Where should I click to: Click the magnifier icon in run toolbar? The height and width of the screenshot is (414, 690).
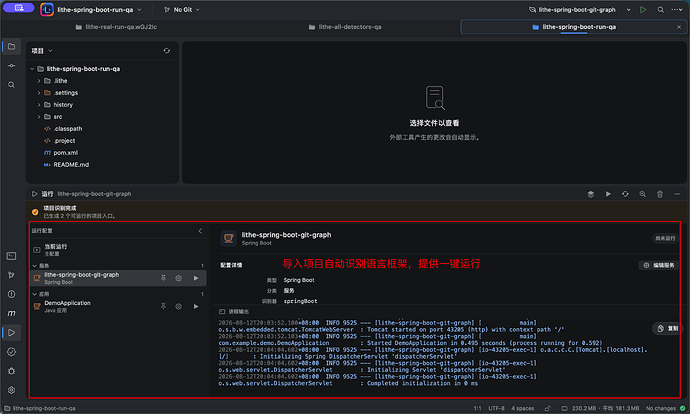pyautogui.click(x=642, y=194)
